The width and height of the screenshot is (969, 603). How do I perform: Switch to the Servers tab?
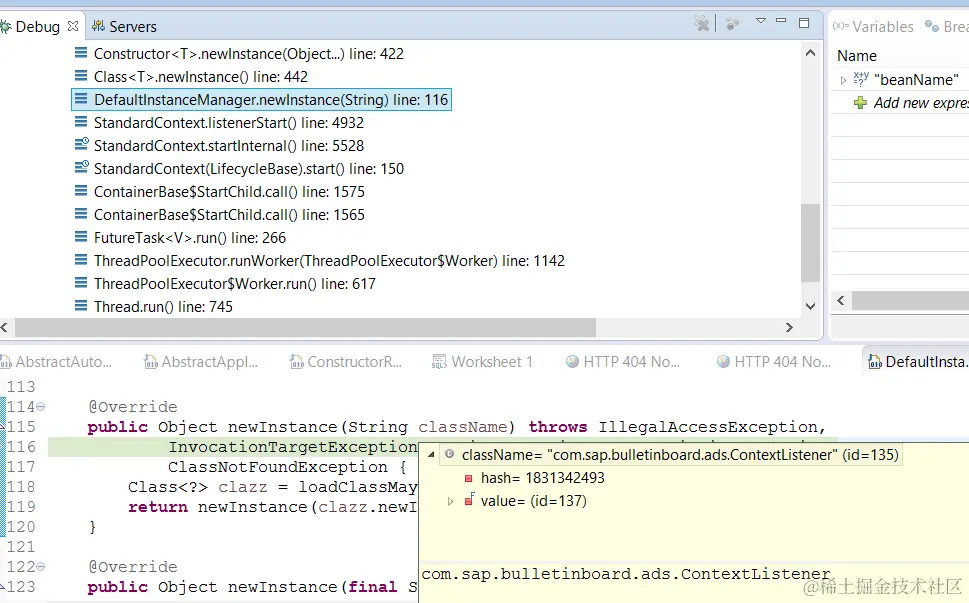(x=133, y=27)
